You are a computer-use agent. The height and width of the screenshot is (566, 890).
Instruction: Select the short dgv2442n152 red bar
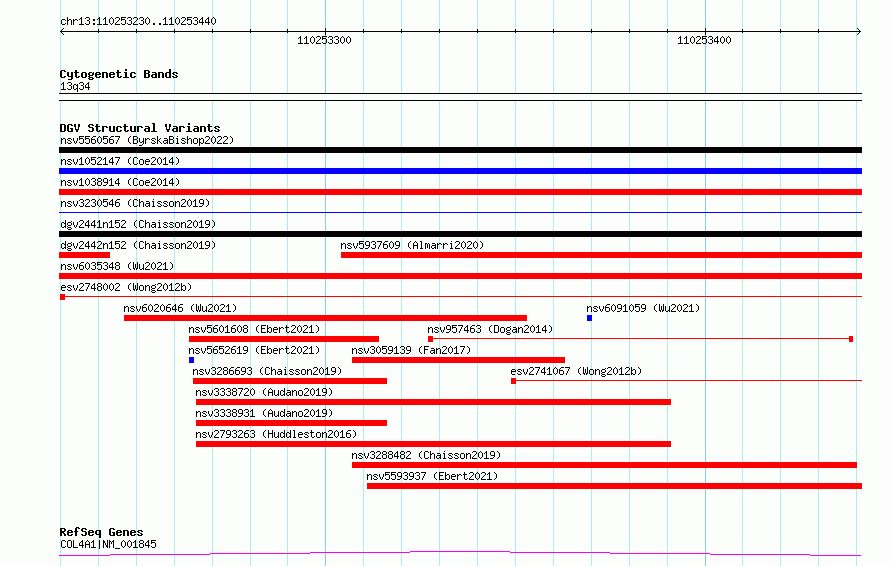[x=85, y=255]
